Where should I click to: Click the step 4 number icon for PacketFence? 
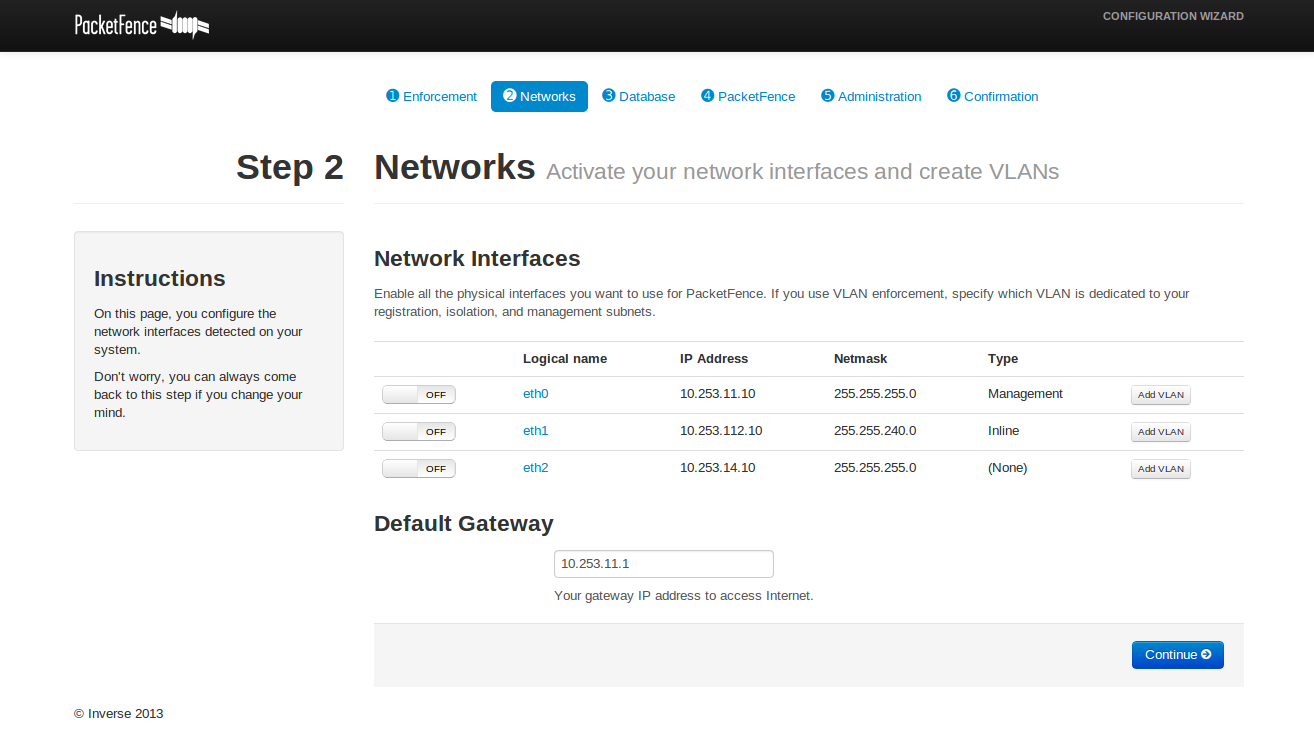707,96
